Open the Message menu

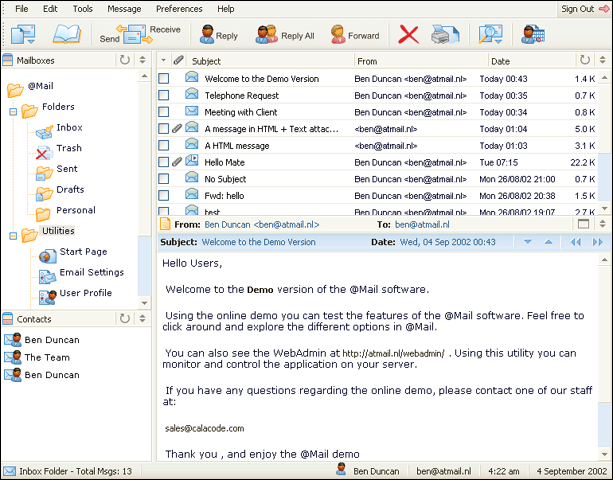[124, 9]
